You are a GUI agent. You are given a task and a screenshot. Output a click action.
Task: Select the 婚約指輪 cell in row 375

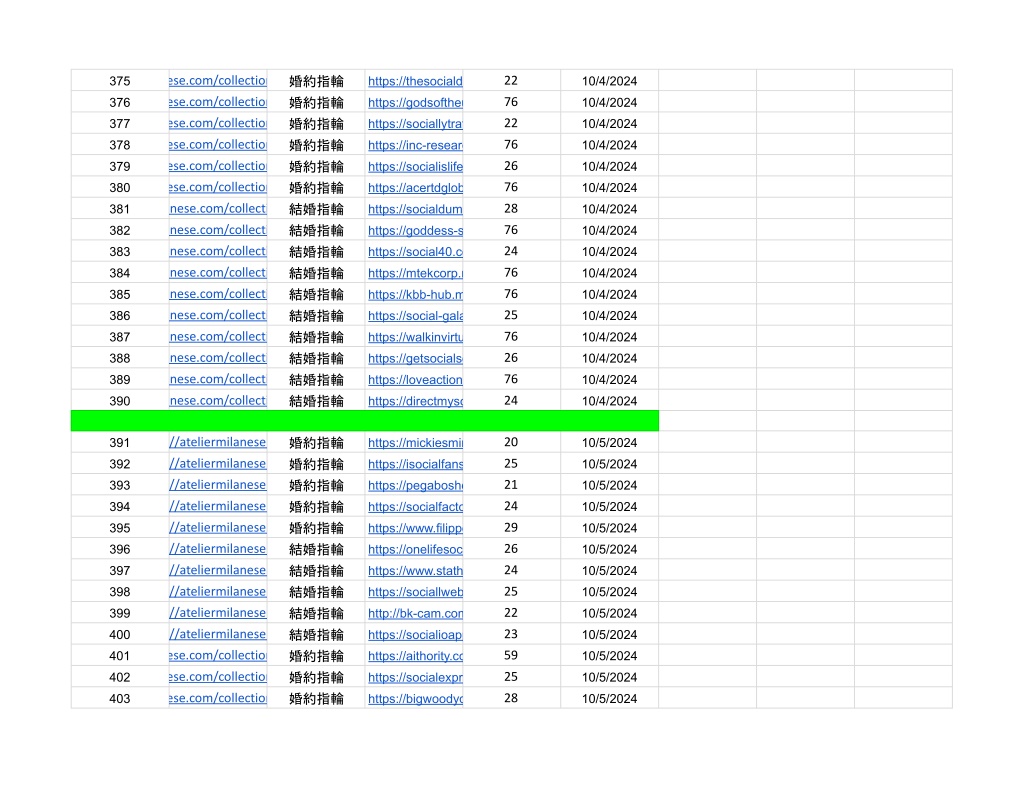click(316, 81)
